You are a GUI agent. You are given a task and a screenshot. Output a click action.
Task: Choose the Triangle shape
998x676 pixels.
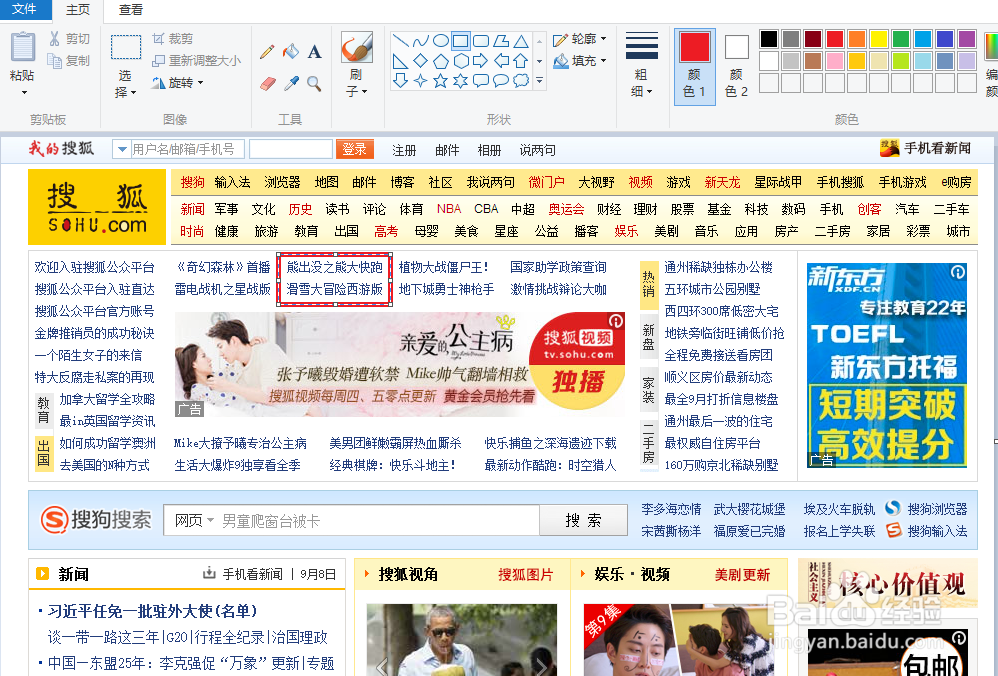coord(521,41)
